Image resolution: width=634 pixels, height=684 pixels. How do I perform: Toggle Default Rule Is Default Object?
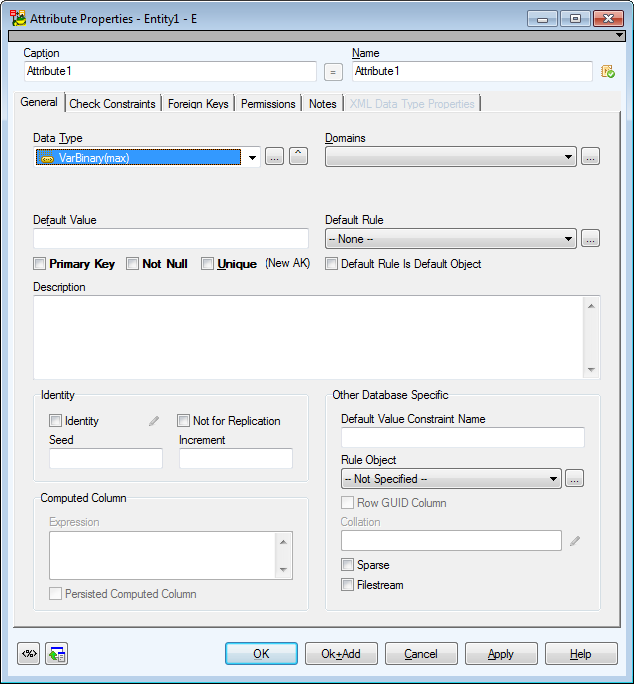(x=331, y=263)
